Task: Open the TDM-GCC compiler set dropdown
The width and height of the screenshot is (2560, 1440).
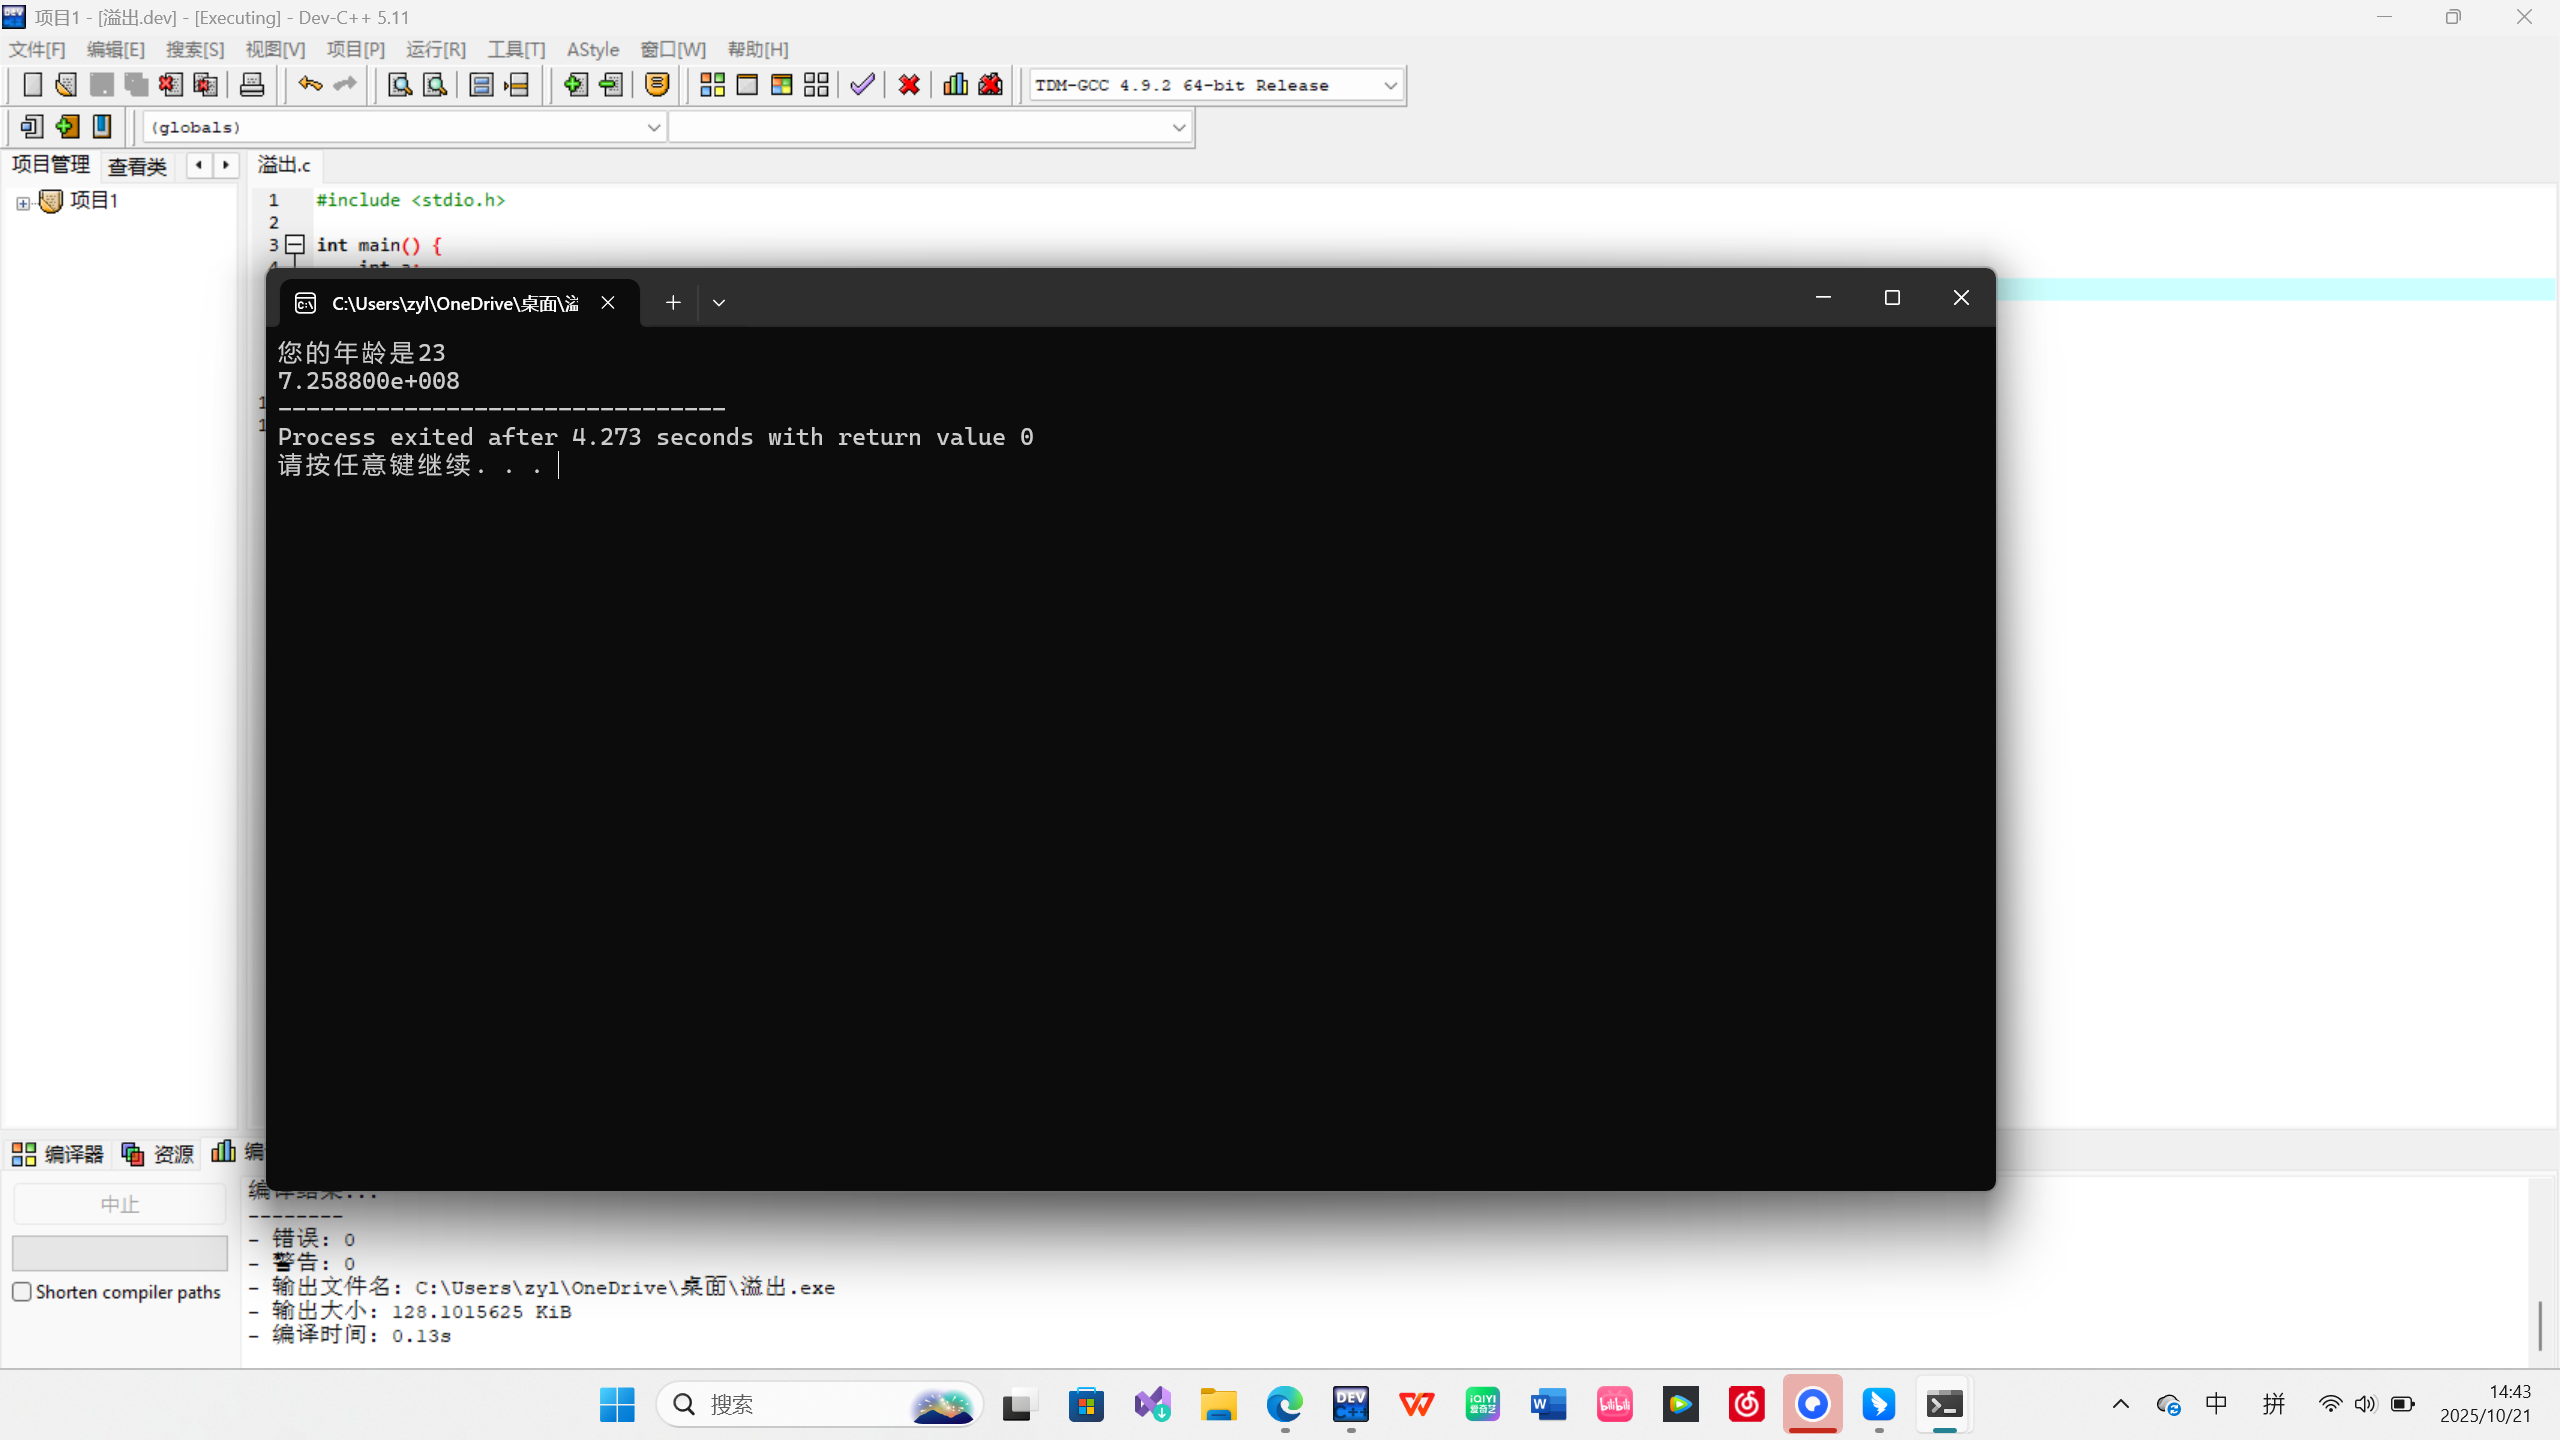Action: [1390, 86]
